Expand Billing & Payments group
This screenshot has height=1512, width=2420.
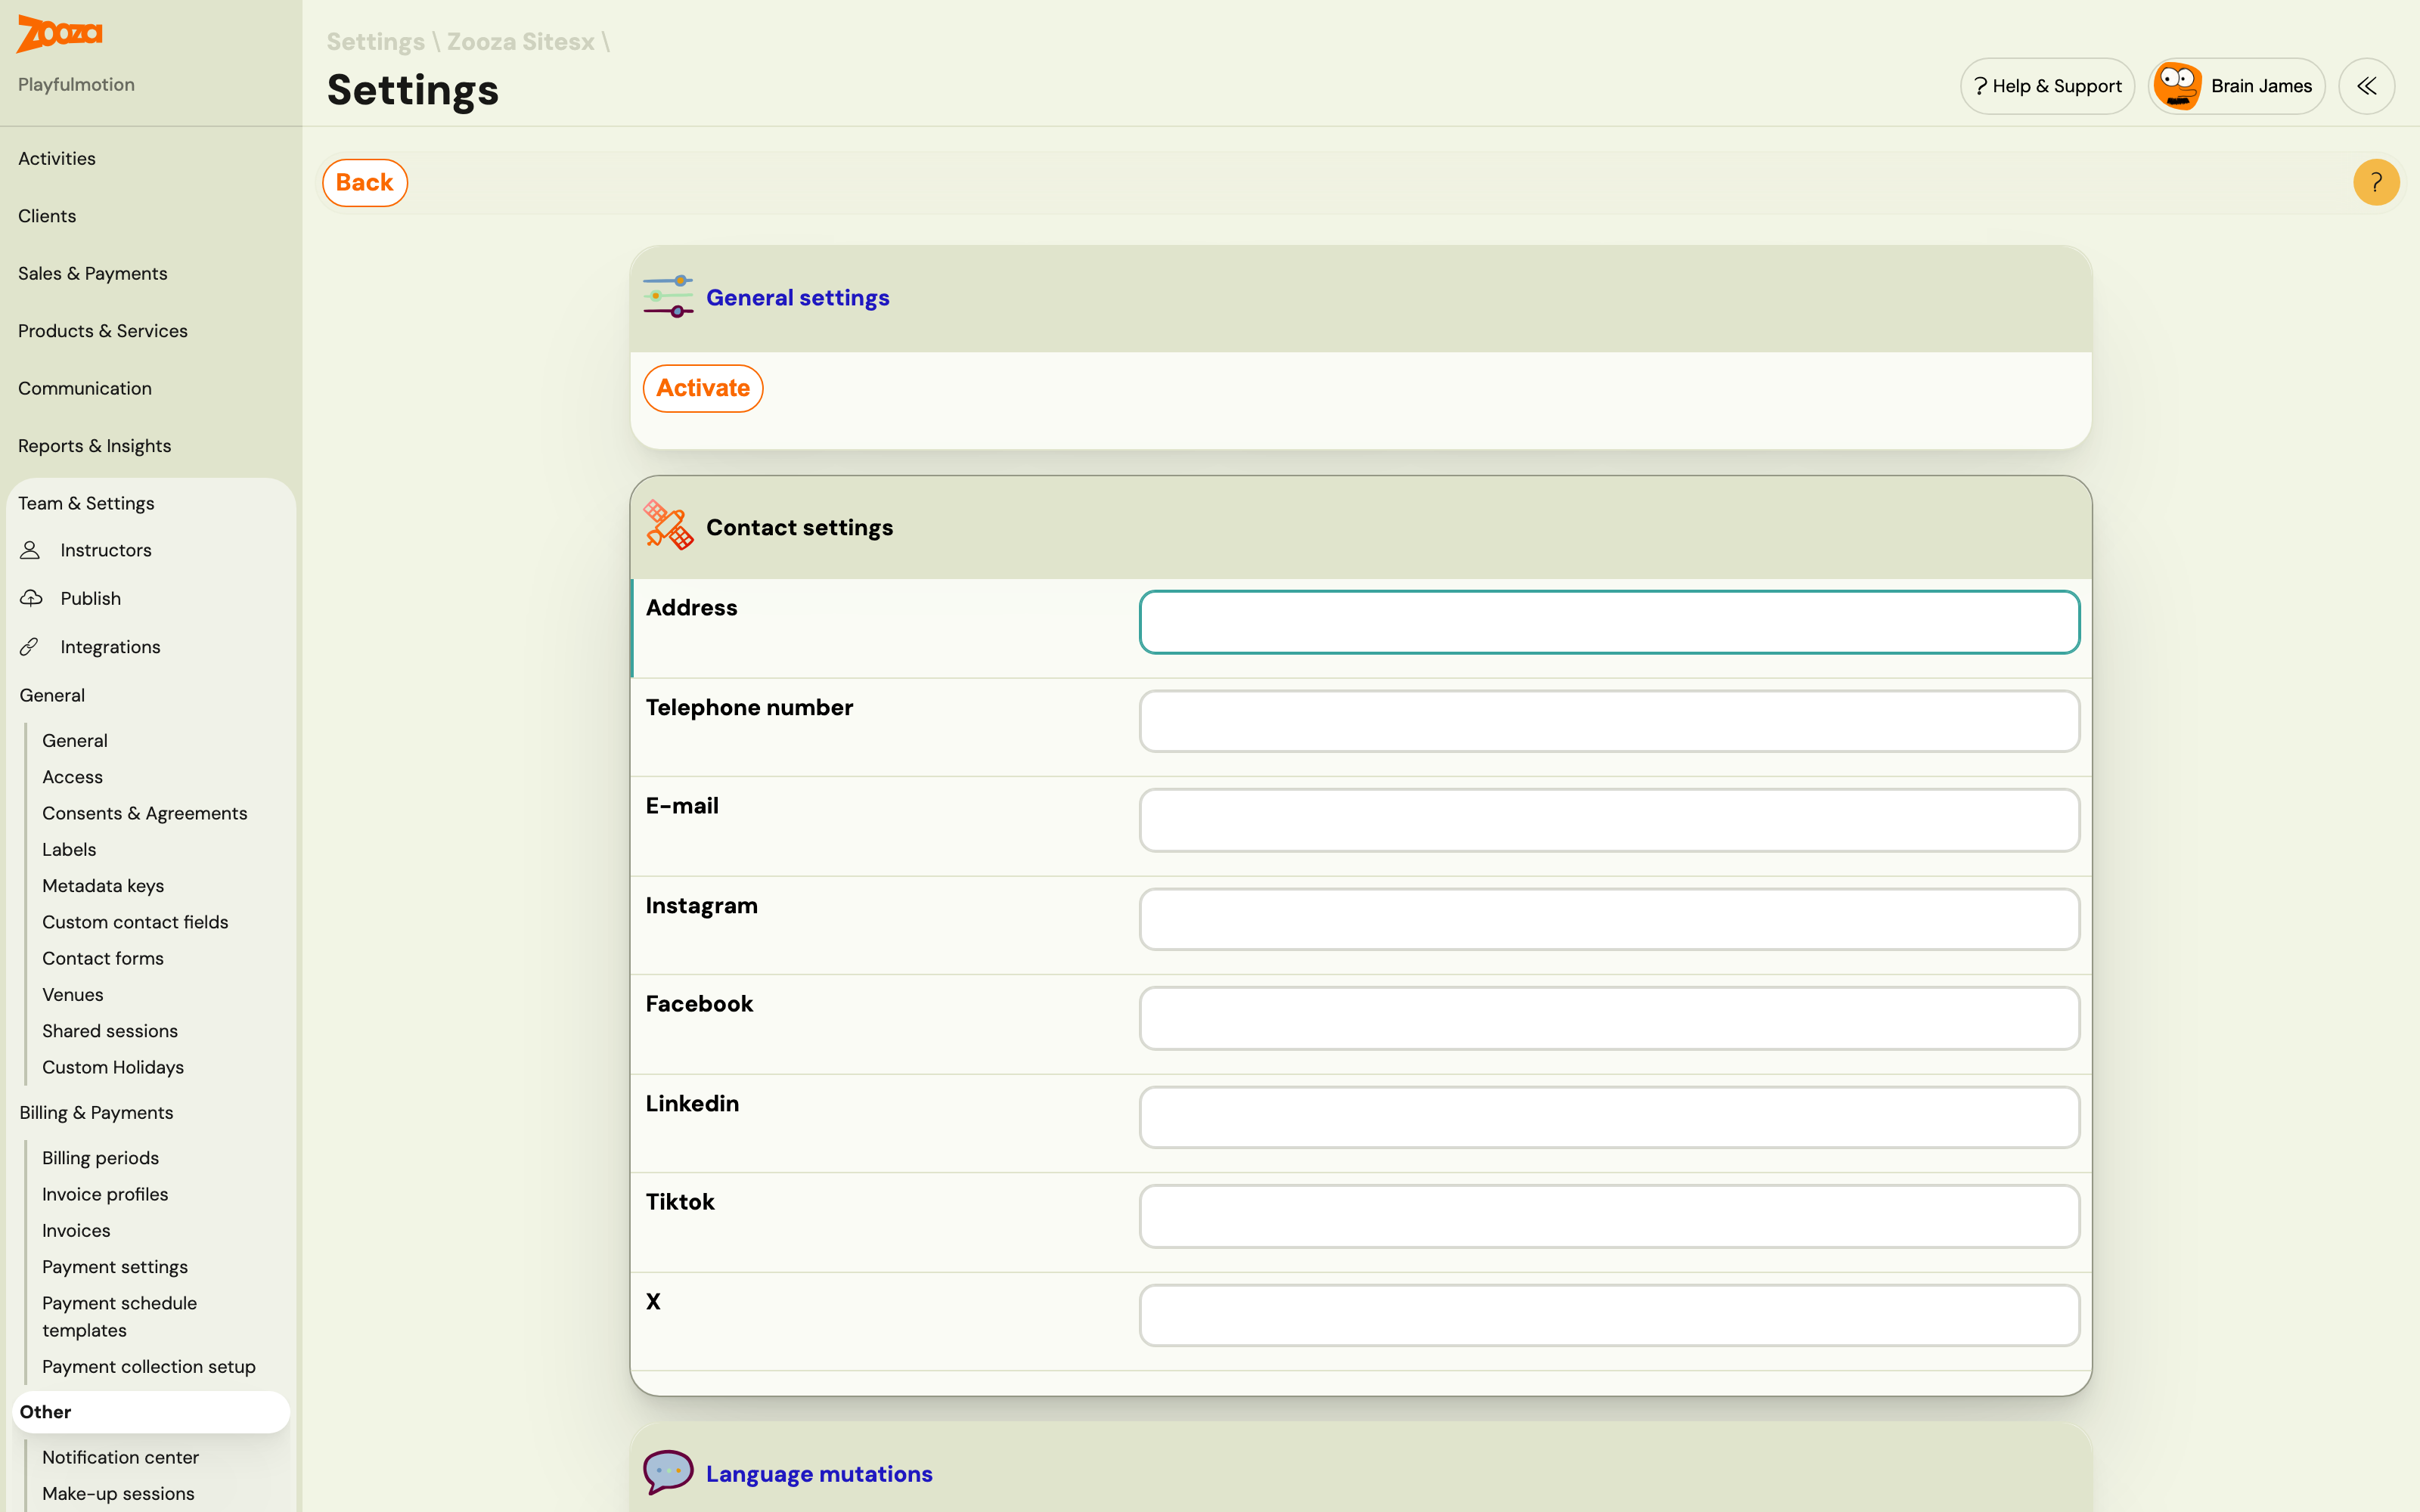96,1113
